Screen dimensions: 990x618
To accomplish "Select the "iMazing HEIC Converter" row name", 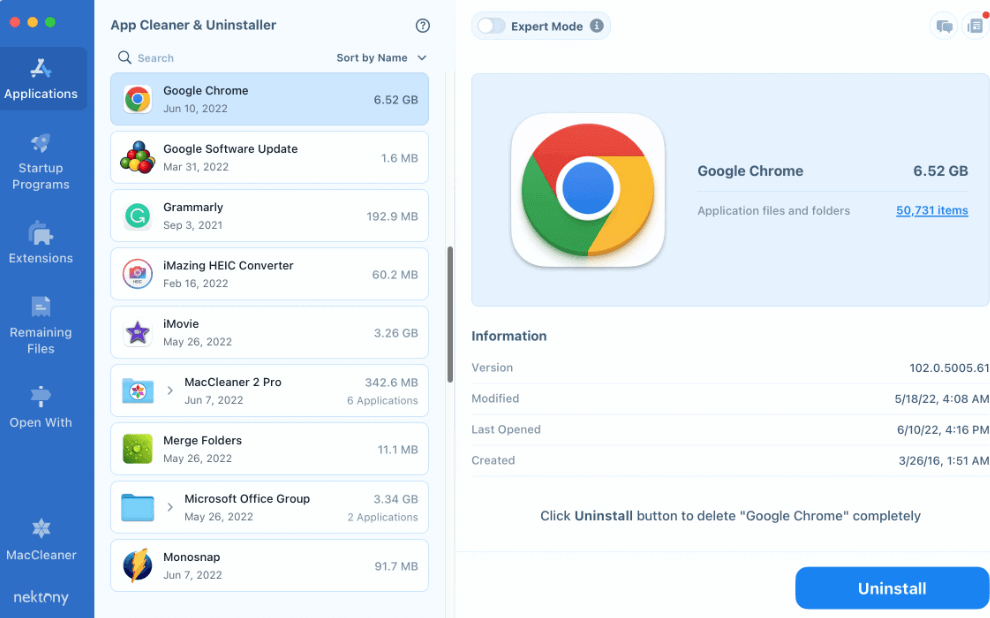I will 228,266.
